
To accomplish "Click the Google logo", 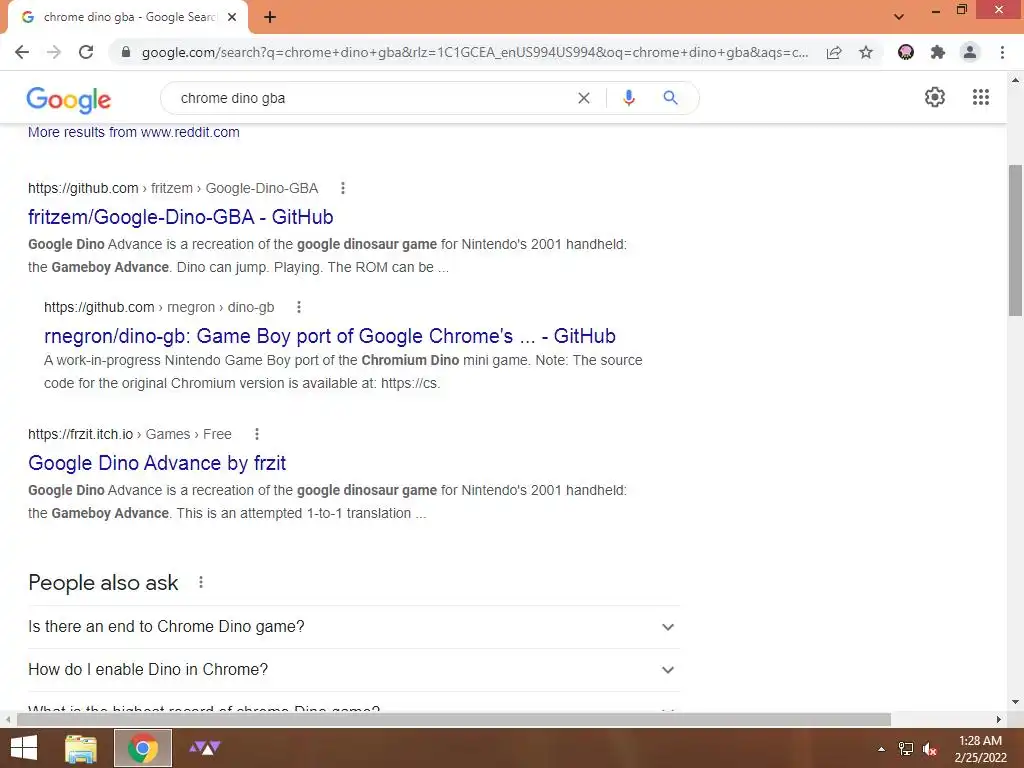I will coord(69,99).
